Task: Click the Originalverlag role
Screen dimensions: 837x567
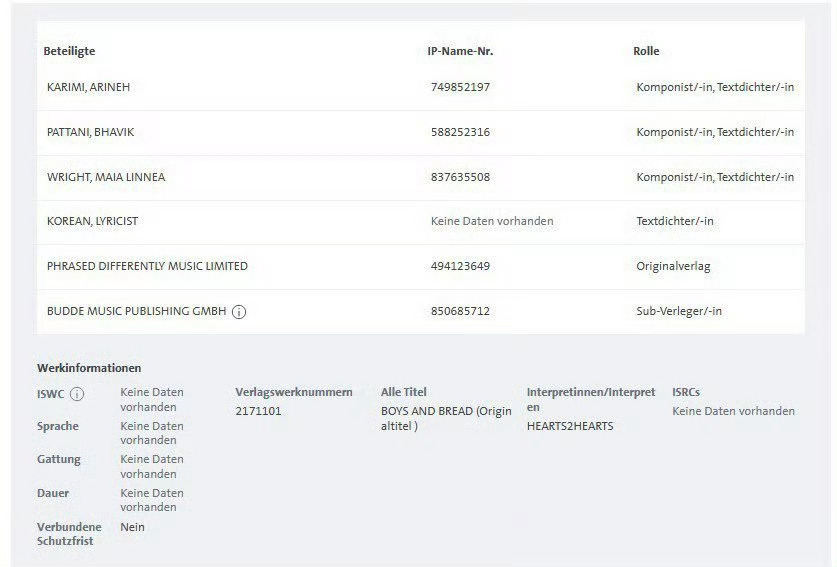Action: pyautogui.click(x=673, y=266)
